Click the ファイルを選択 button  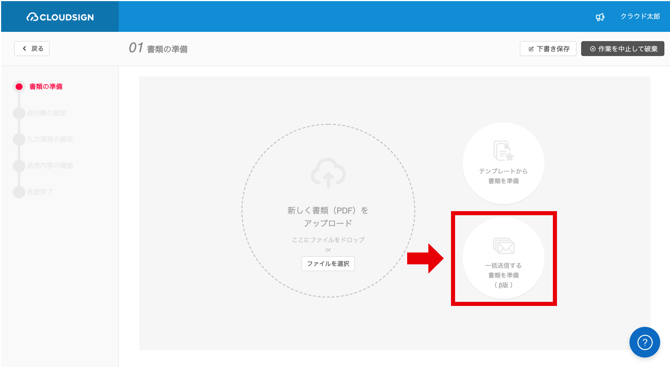pos(328,264)
